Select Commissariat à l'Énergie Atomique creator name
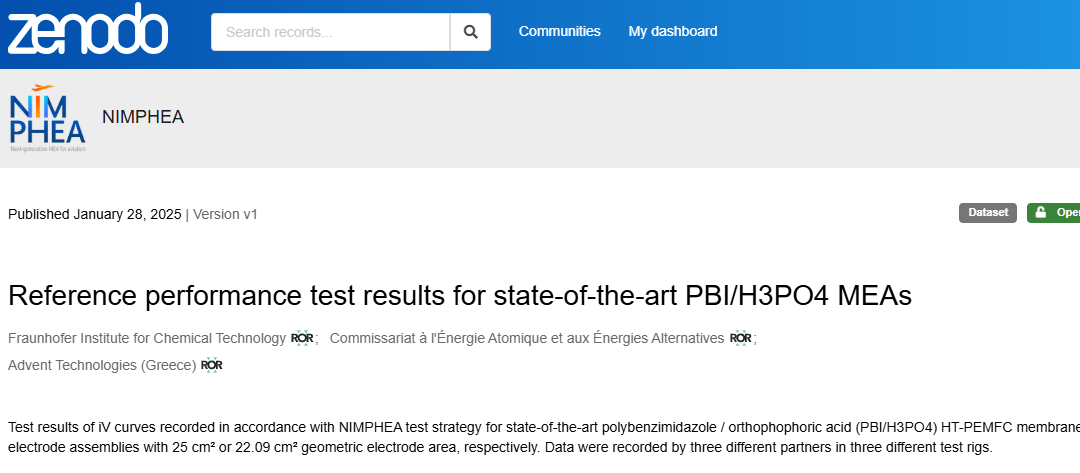This screenshot has width=1080, height=473. 526,338
